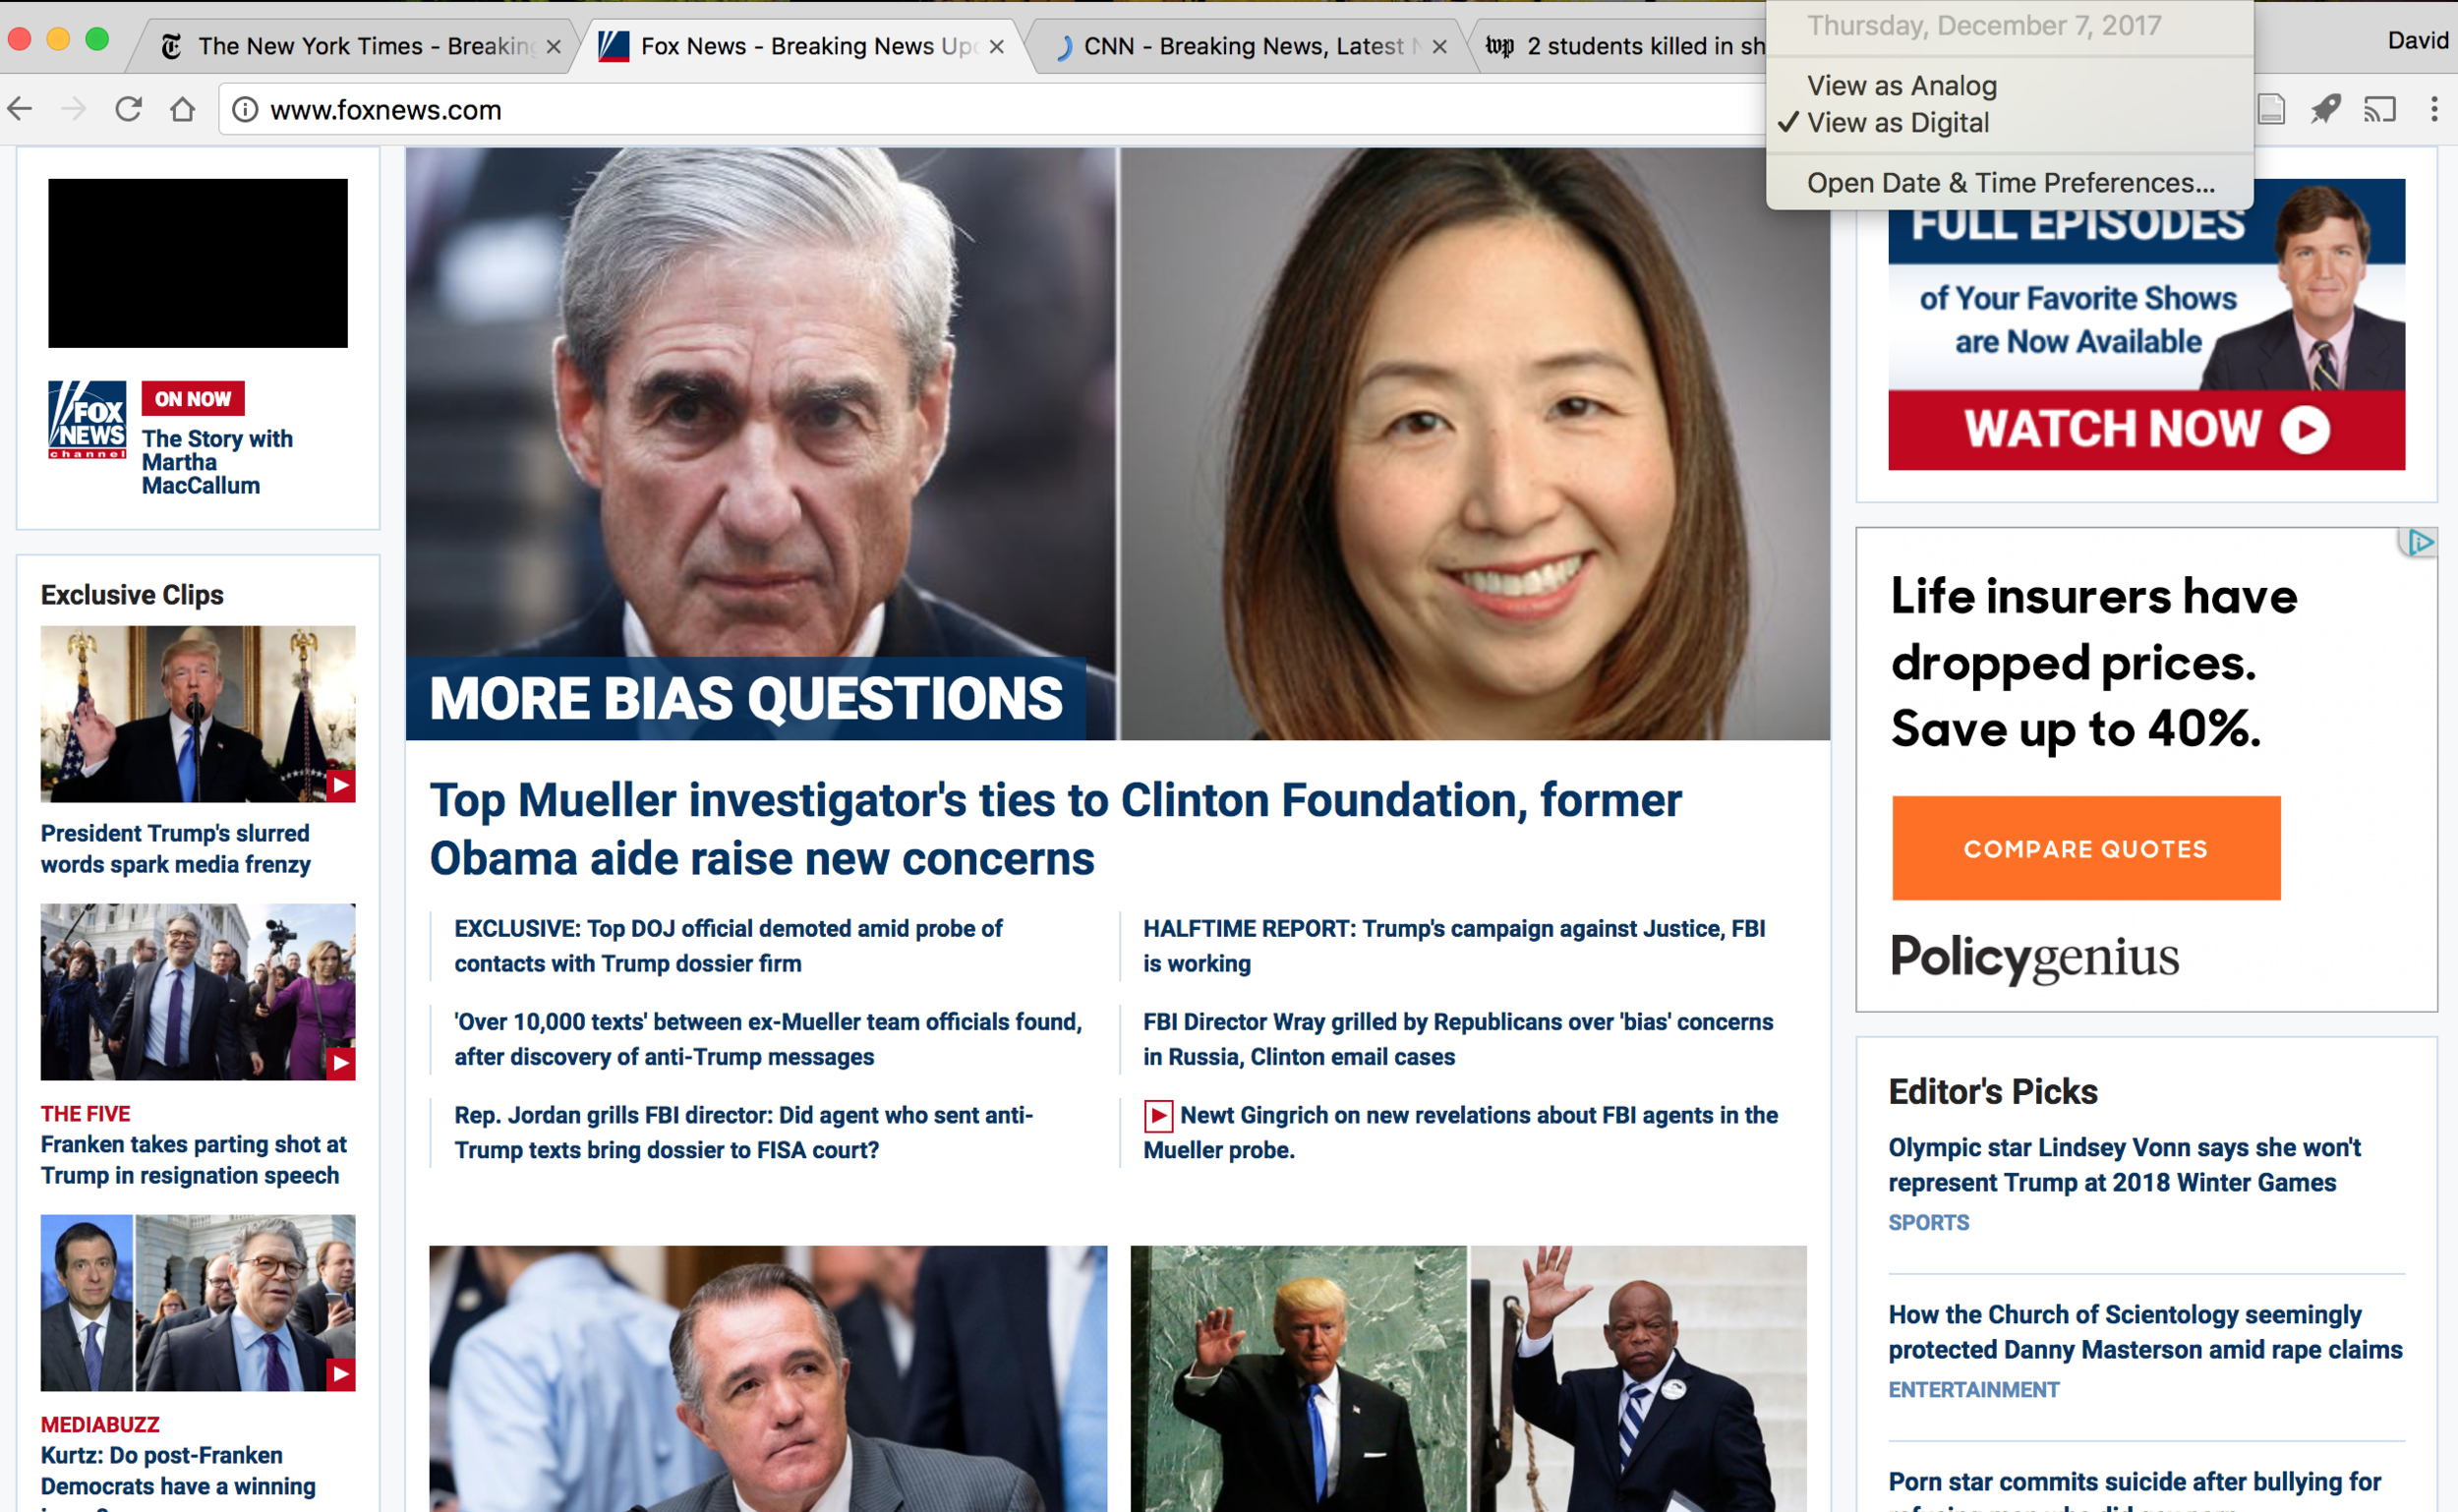Click the man in suit story photo

(768, 1379)
